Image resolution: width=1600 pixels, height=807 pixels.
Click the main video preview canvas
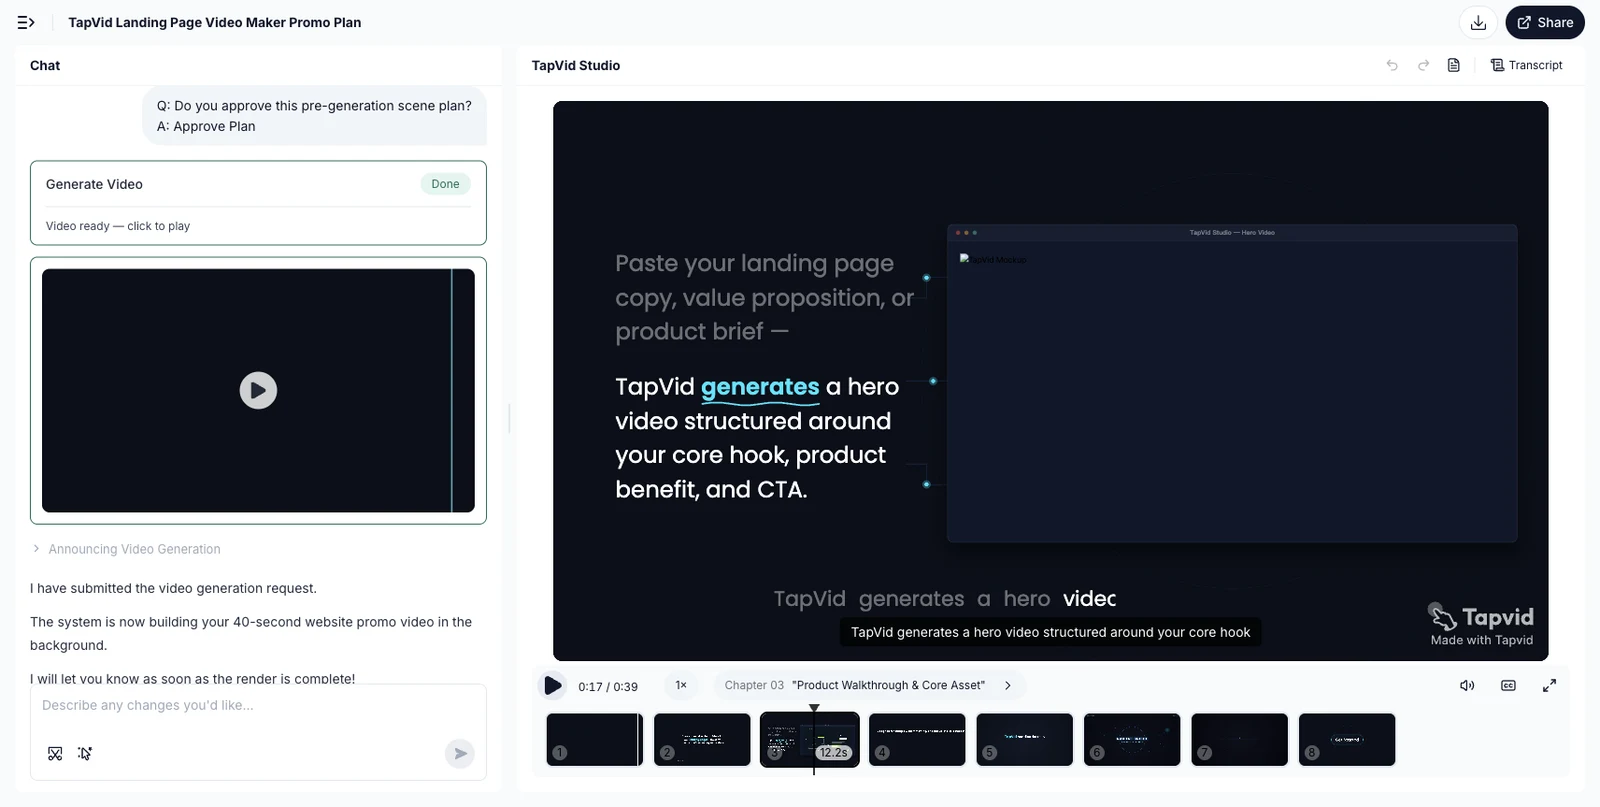tap(1051, 381)
